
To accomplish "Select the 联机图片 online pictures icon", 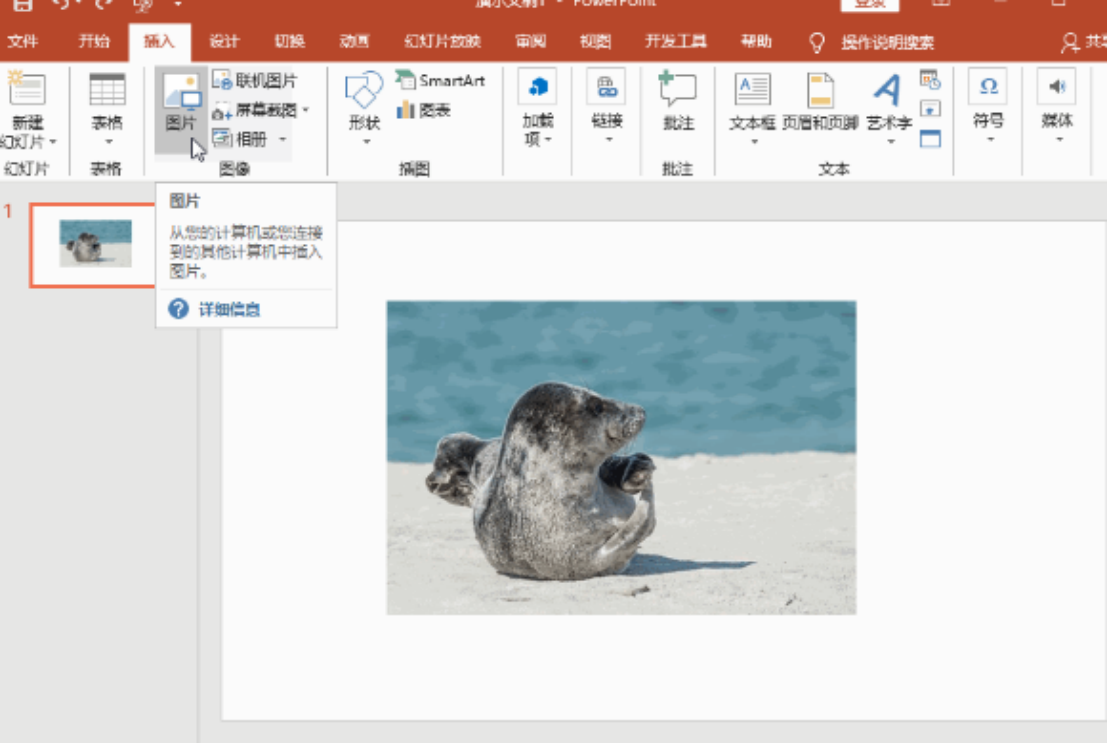I will tap(253, 81).
